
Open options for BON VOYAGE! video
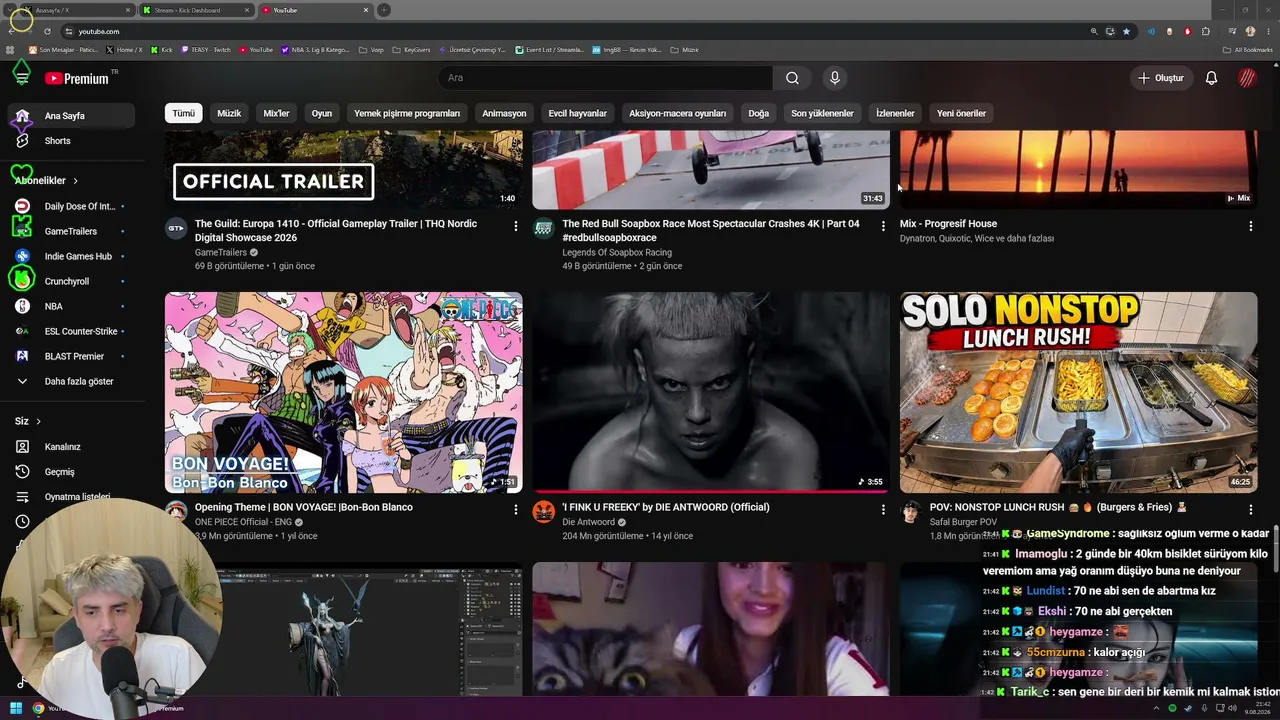click(516, 510)
